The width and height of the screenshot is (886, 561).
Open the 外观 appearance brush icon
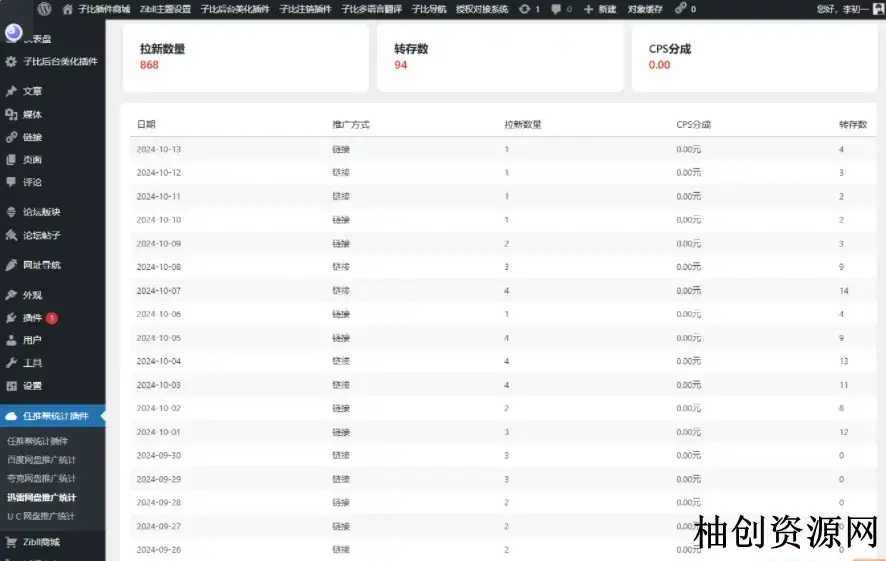pyautogui.click(x=12, y=295)
